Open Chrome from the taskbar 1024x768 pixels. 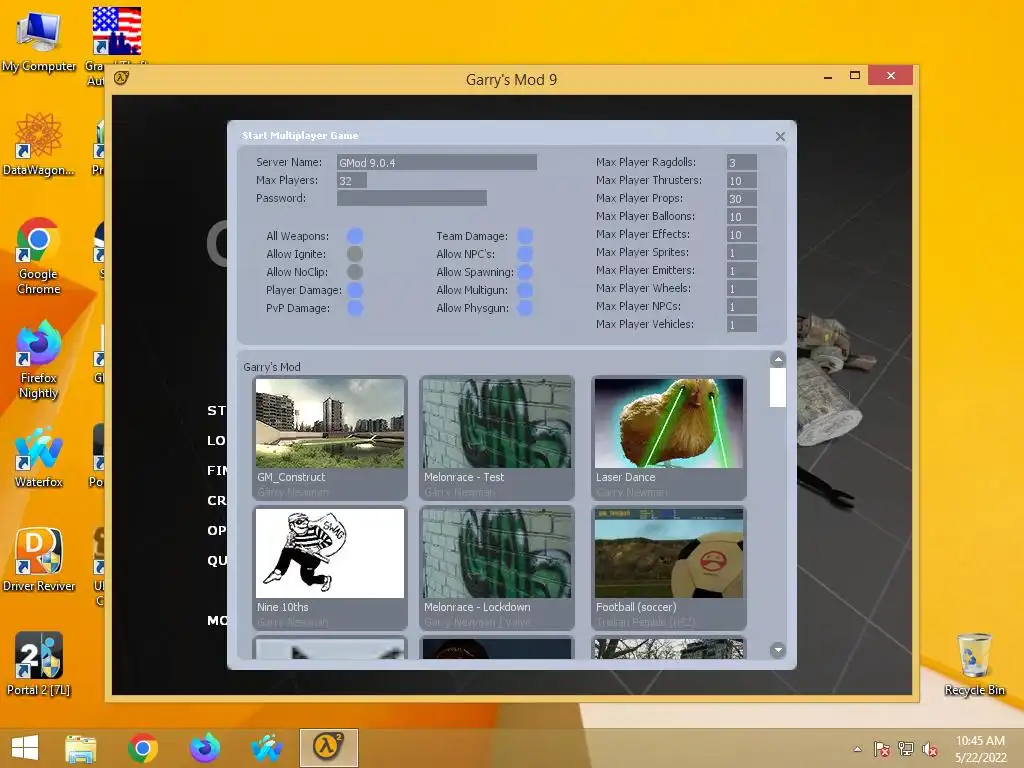pos(142,748)
